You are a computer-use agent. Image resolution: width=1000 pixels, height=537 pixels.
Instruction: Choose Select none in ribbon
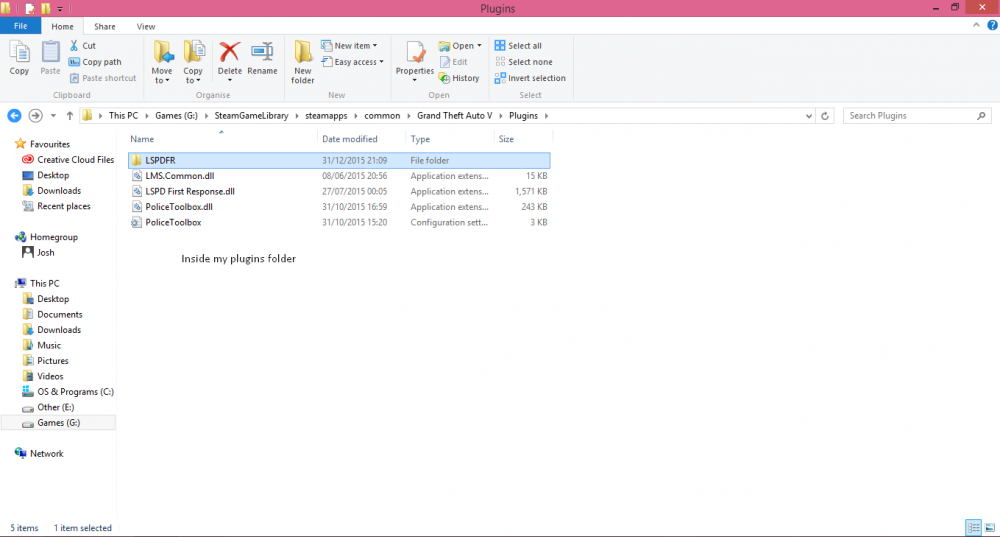pos(524,62)
